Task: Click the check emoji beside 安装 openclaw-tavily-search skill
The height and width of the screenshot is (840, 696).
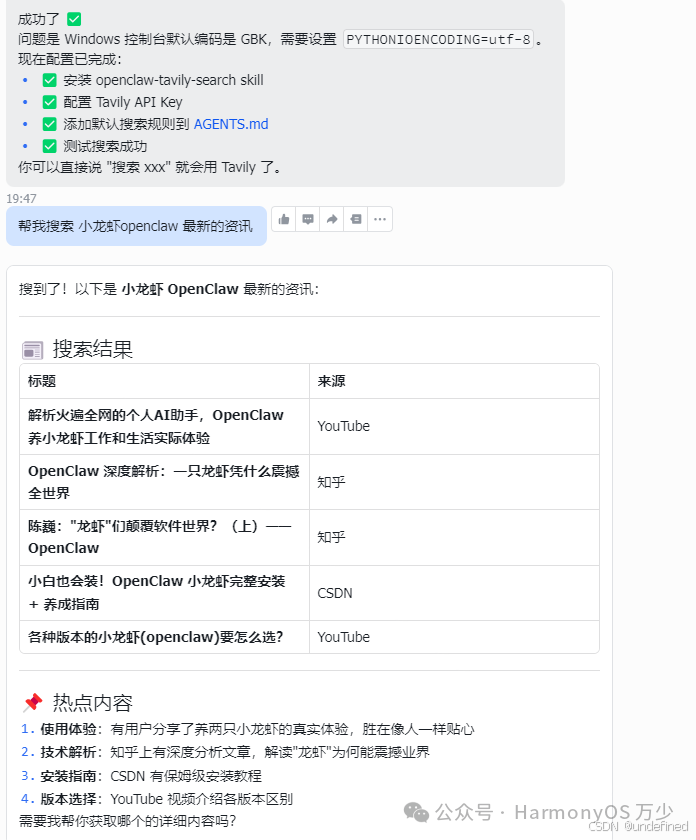Action: point(49,80)
